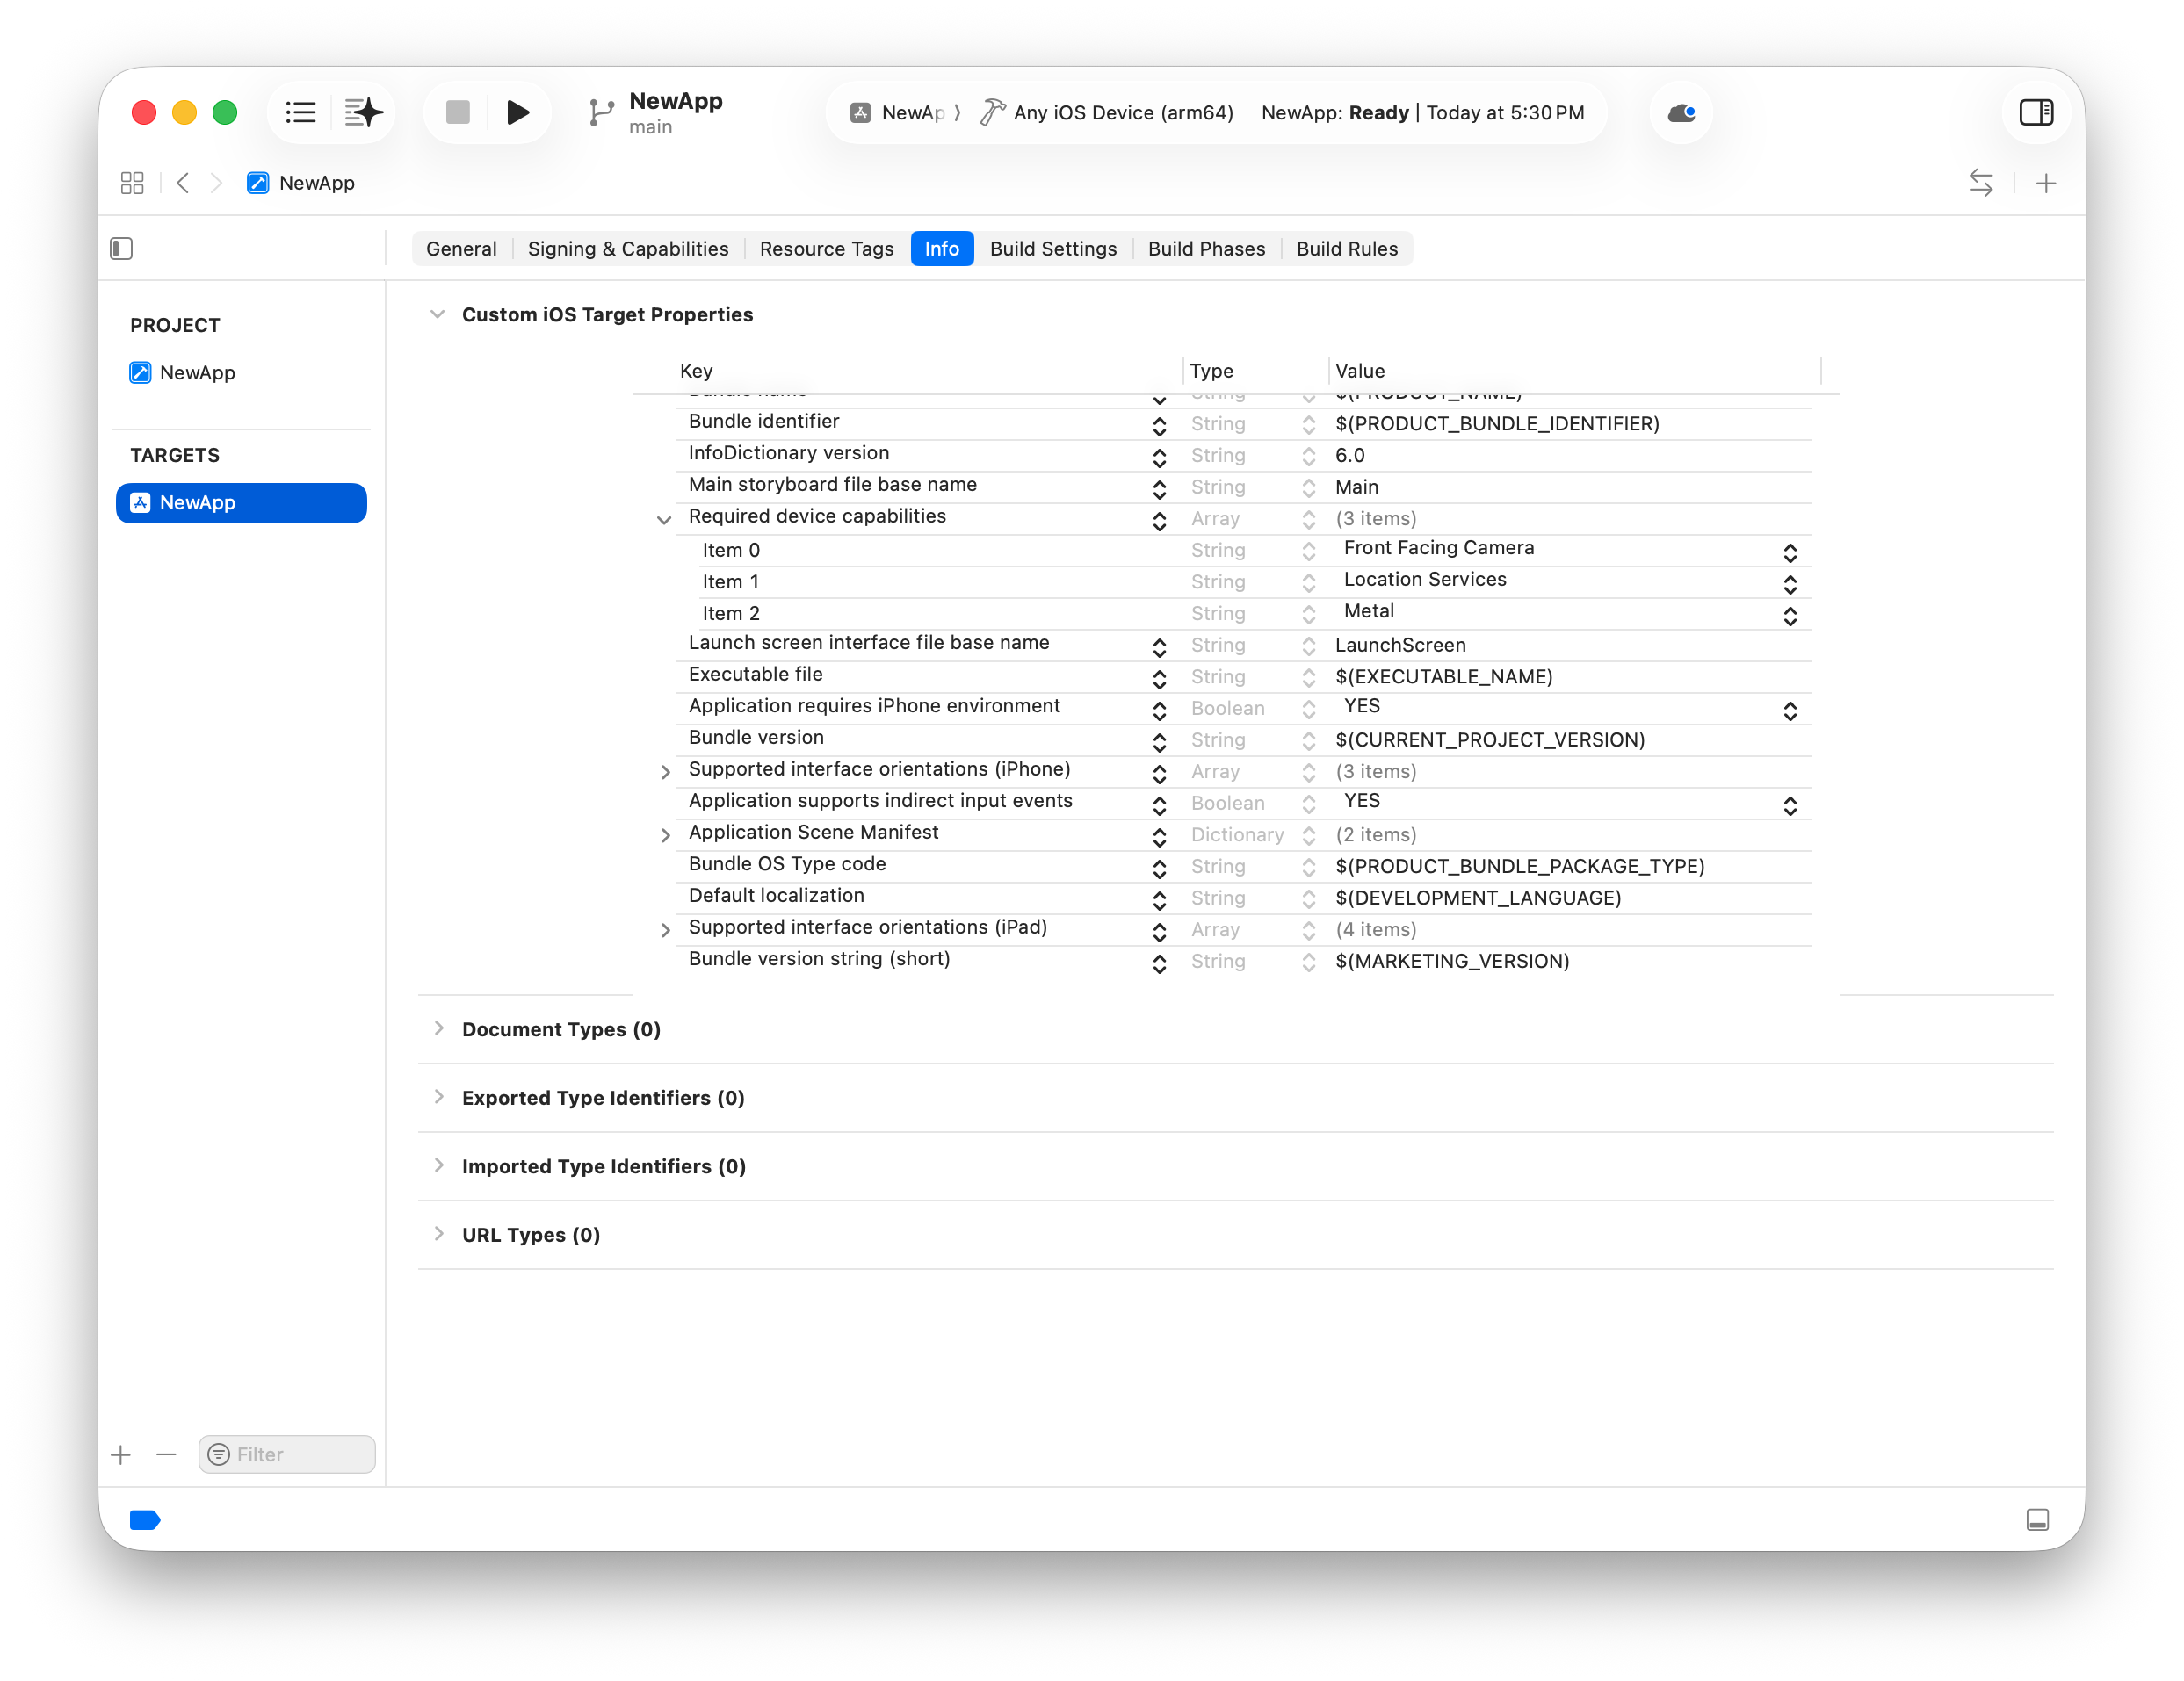Add a new target with plus button
Screen dimensions: 2184x1681
[121, 1454]
